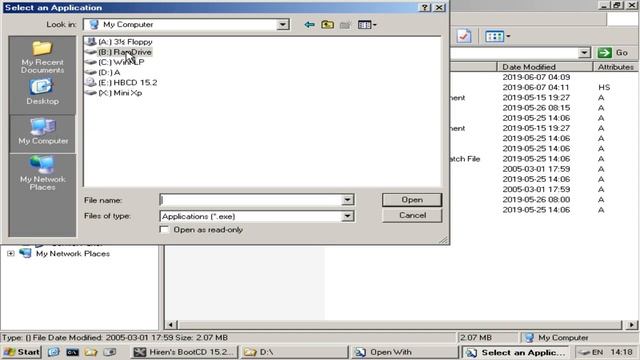Select the row dated 2019-06-07 04:09
This screenshot has height=360, width=640.
pyautogui.click(x=536, y=77)
